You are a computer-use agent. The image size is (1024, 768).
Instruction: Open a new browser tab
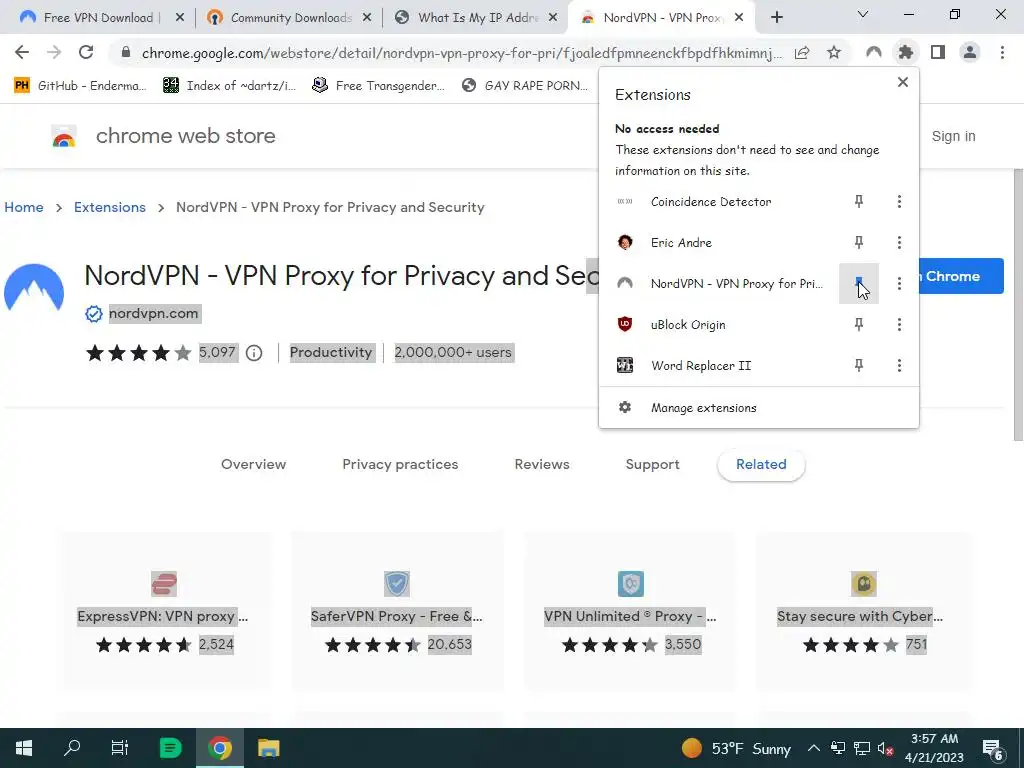point(776,18)
